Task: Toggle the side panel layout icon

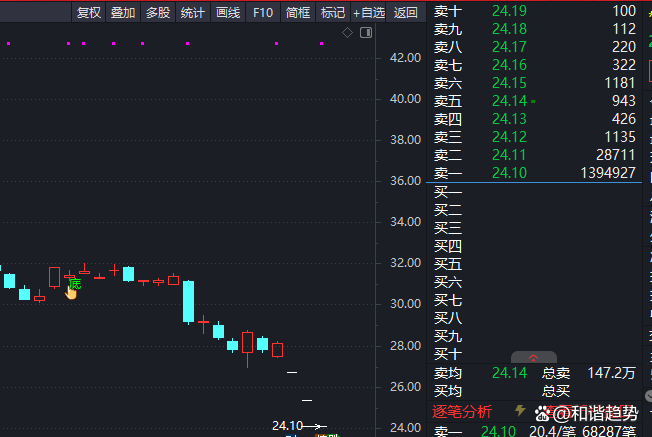Action: pyautogui.click(x=366, y=32)
